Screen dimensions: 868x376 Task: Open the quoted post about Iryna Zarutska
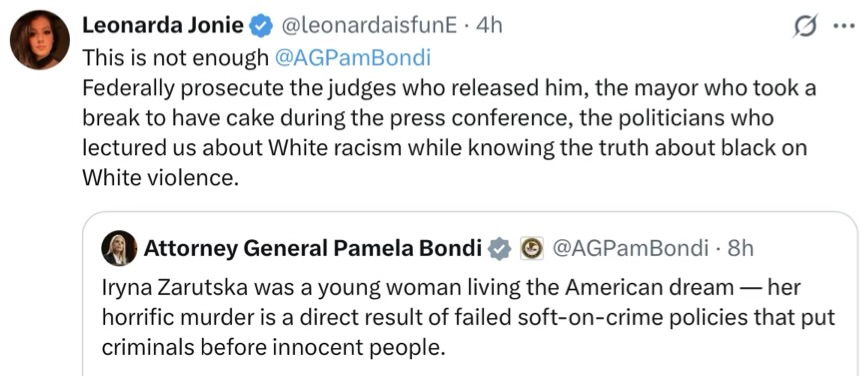click(470, 293)
